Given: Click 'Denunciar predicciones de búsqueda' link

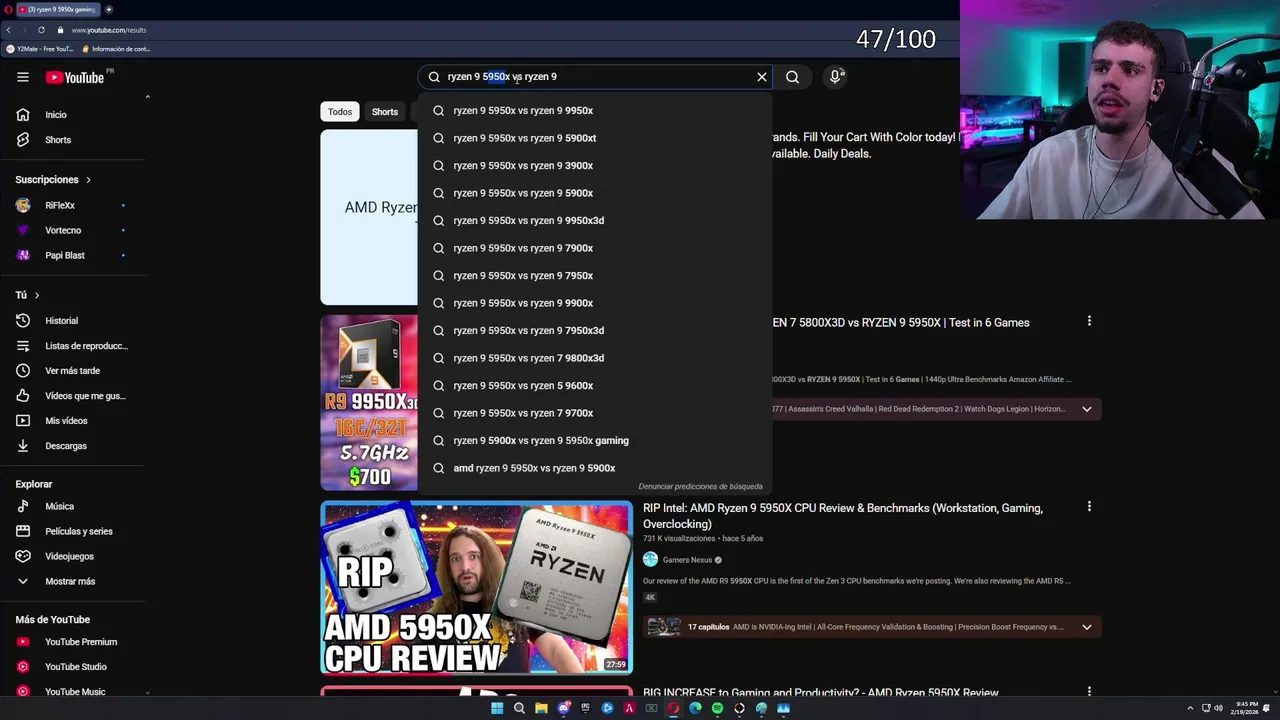Looking at the screenshot, I should (x=700, y=487).
